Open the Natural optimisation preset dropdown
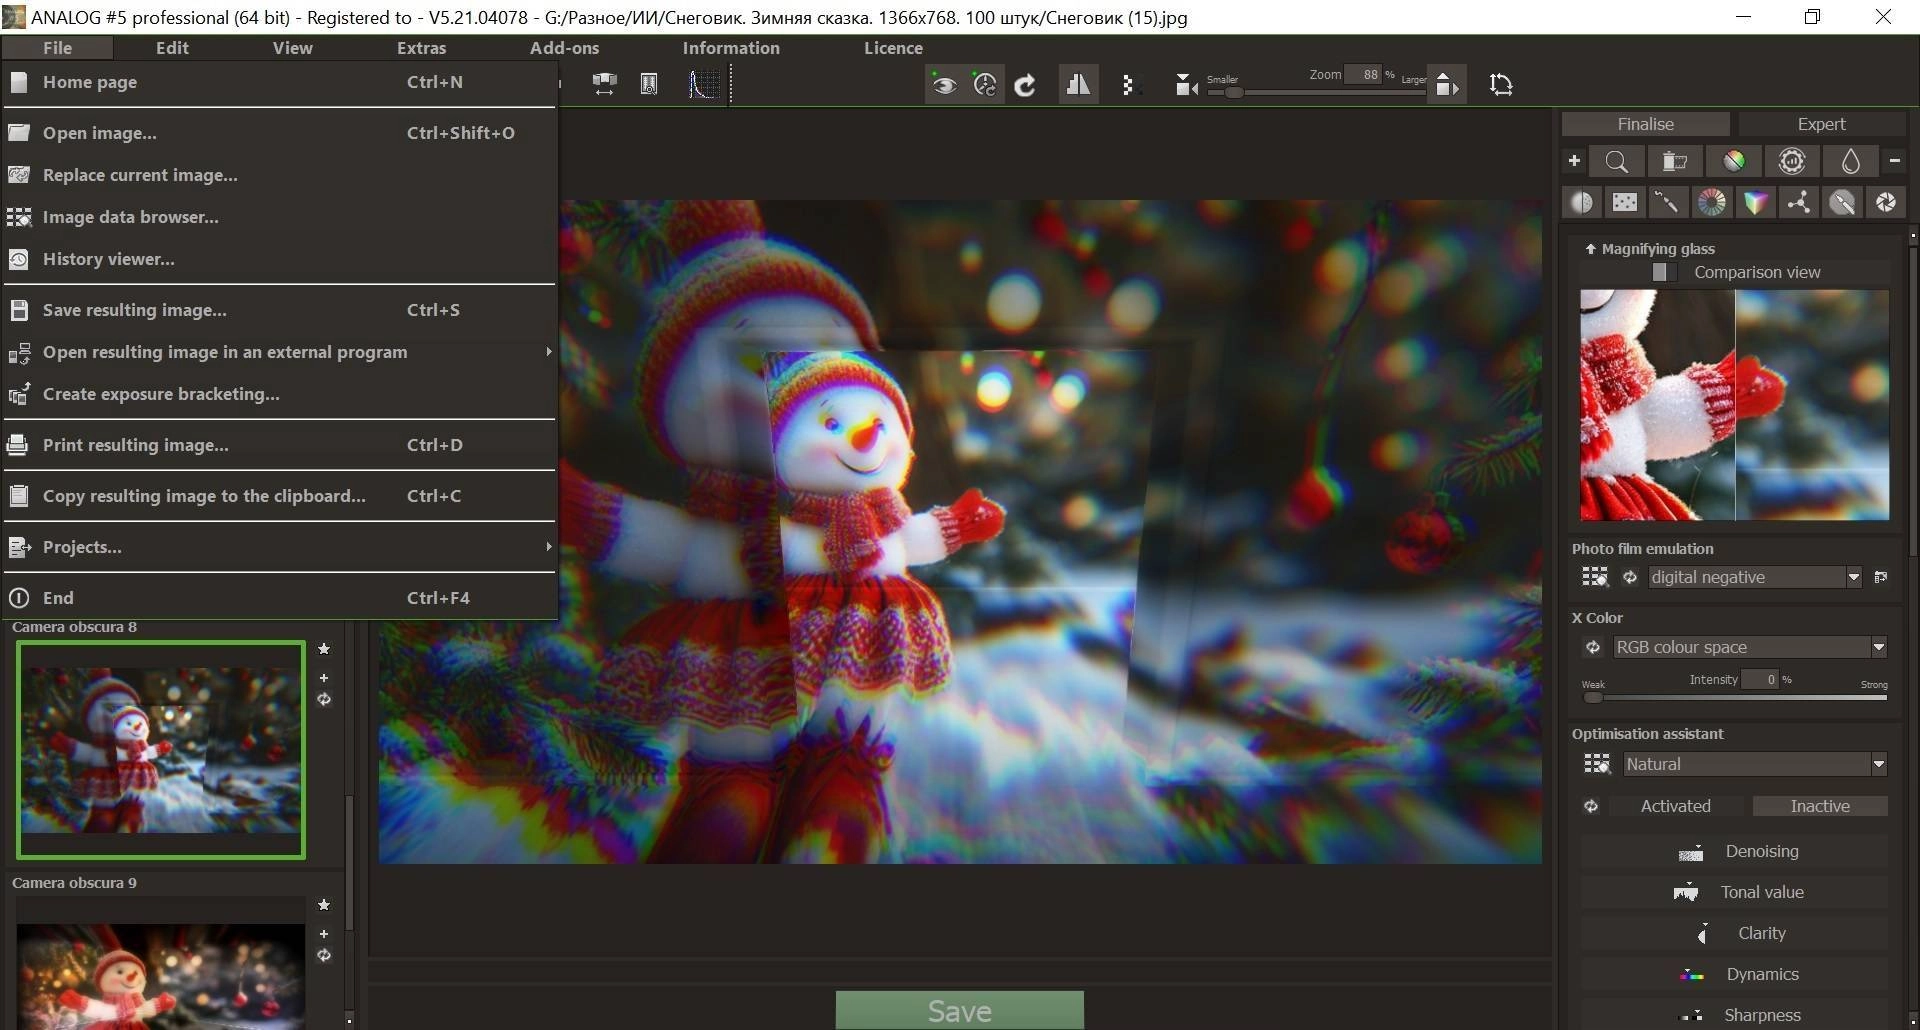 (x=1754, y=764)
